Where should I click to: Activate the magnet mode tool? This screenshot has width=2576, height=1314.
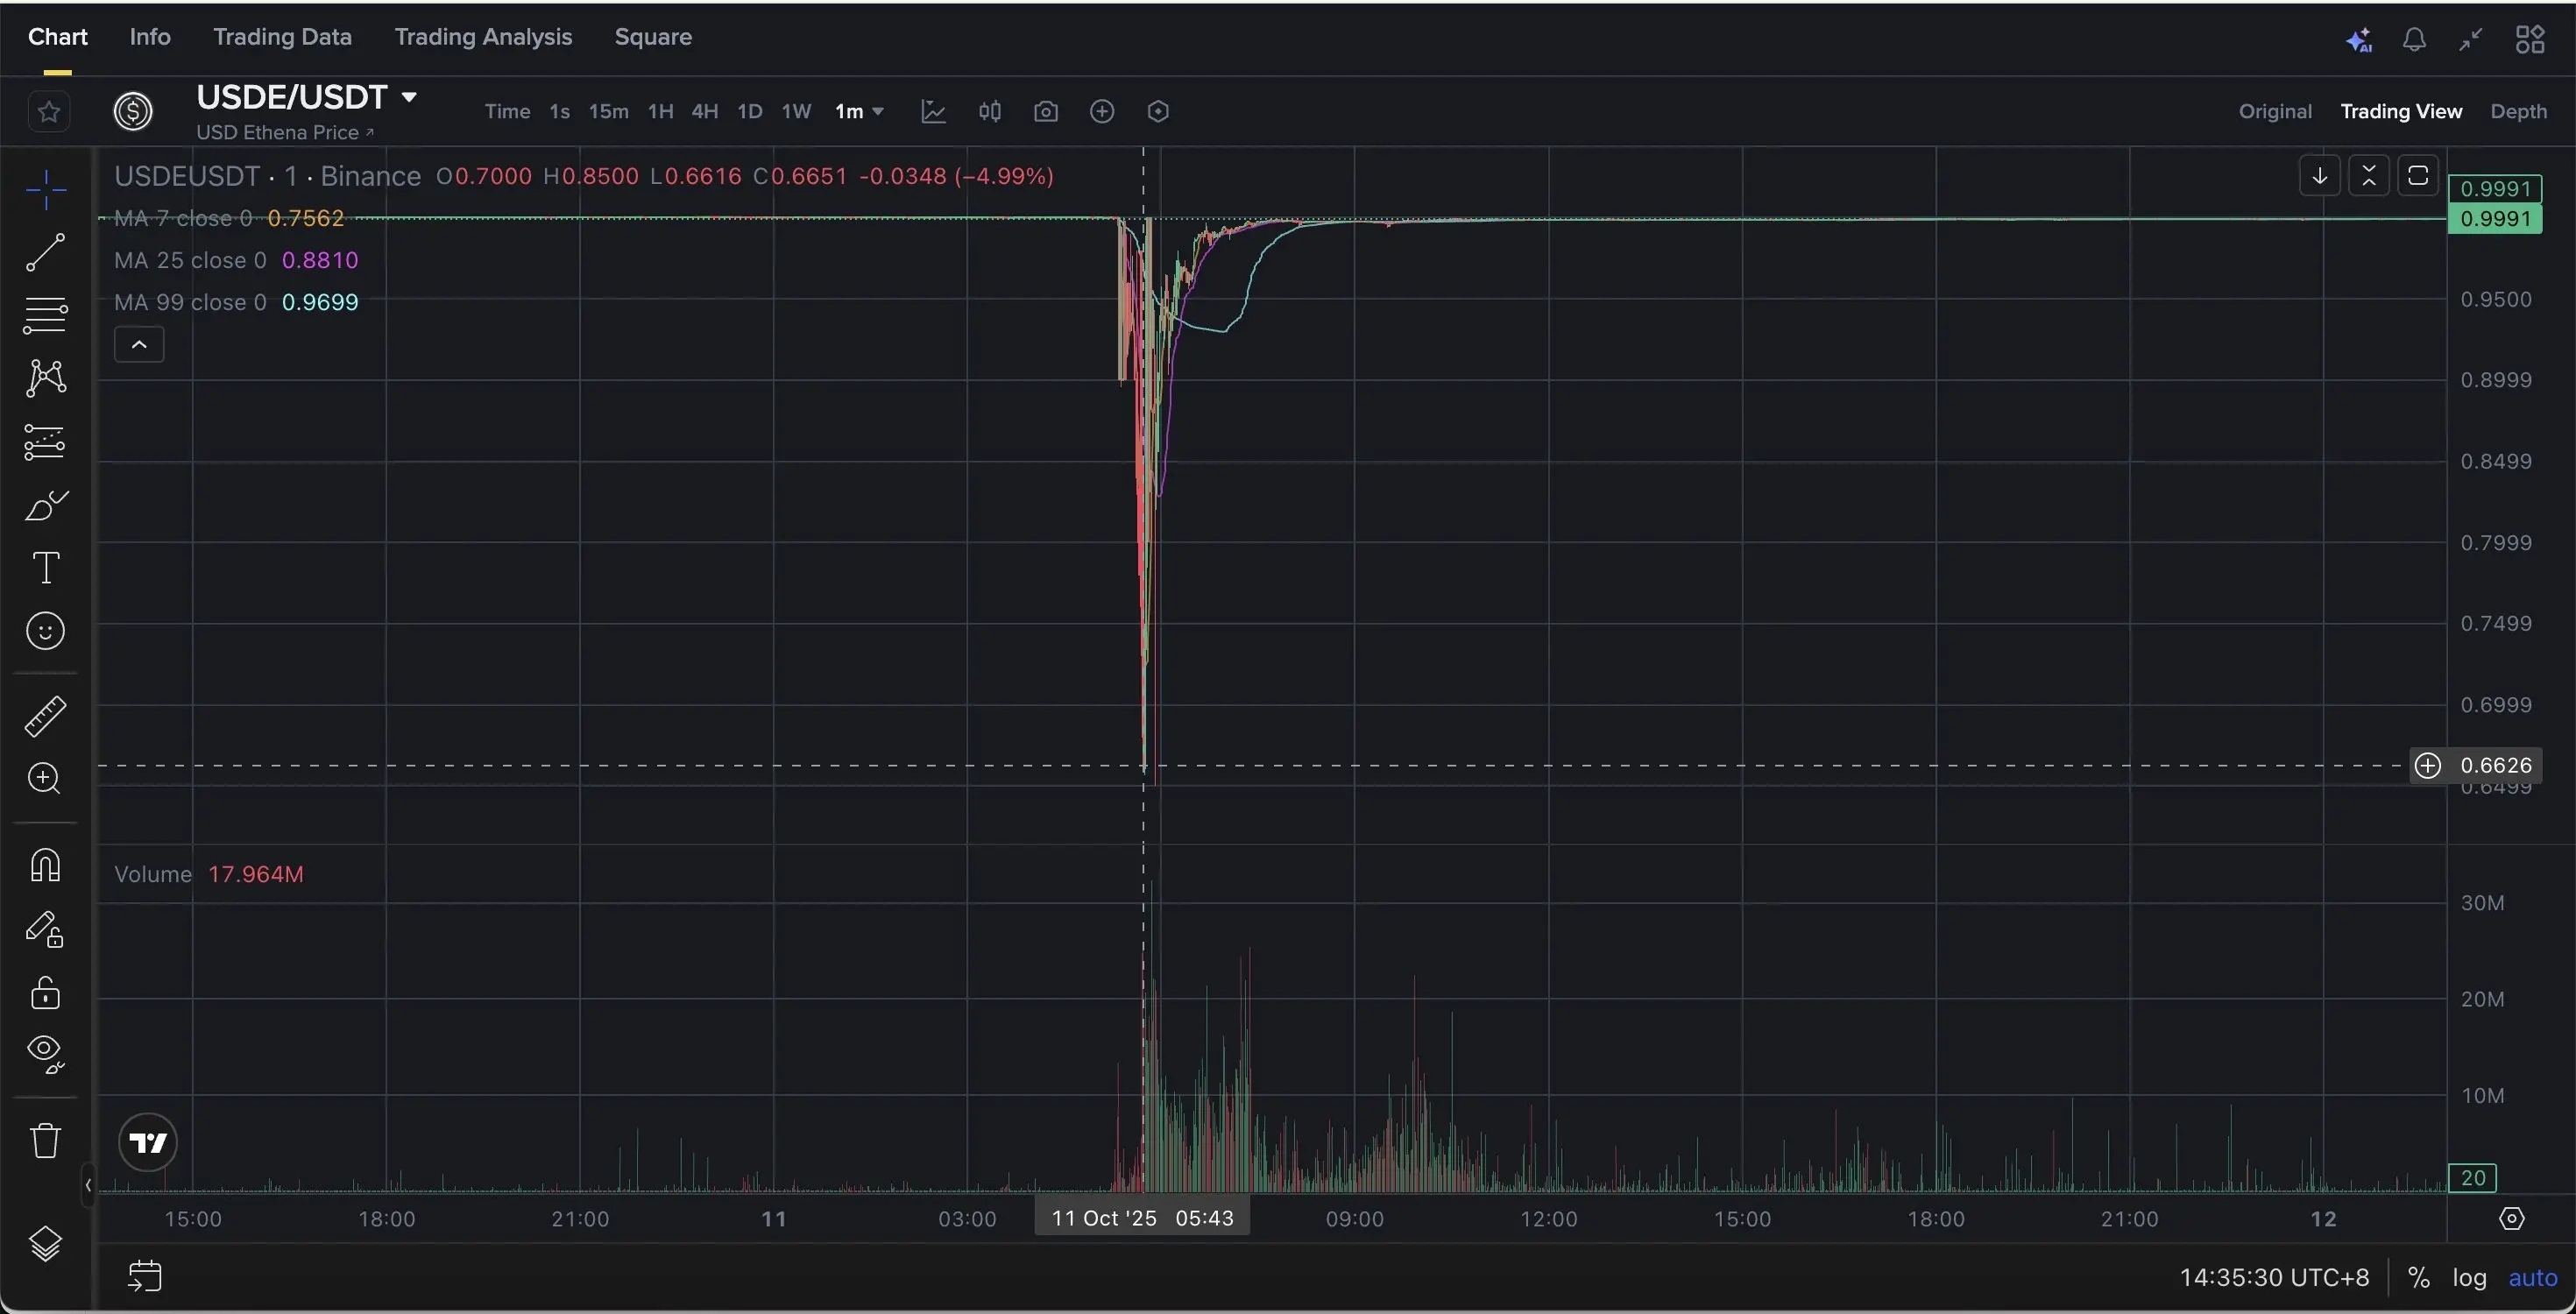(45, 865)
